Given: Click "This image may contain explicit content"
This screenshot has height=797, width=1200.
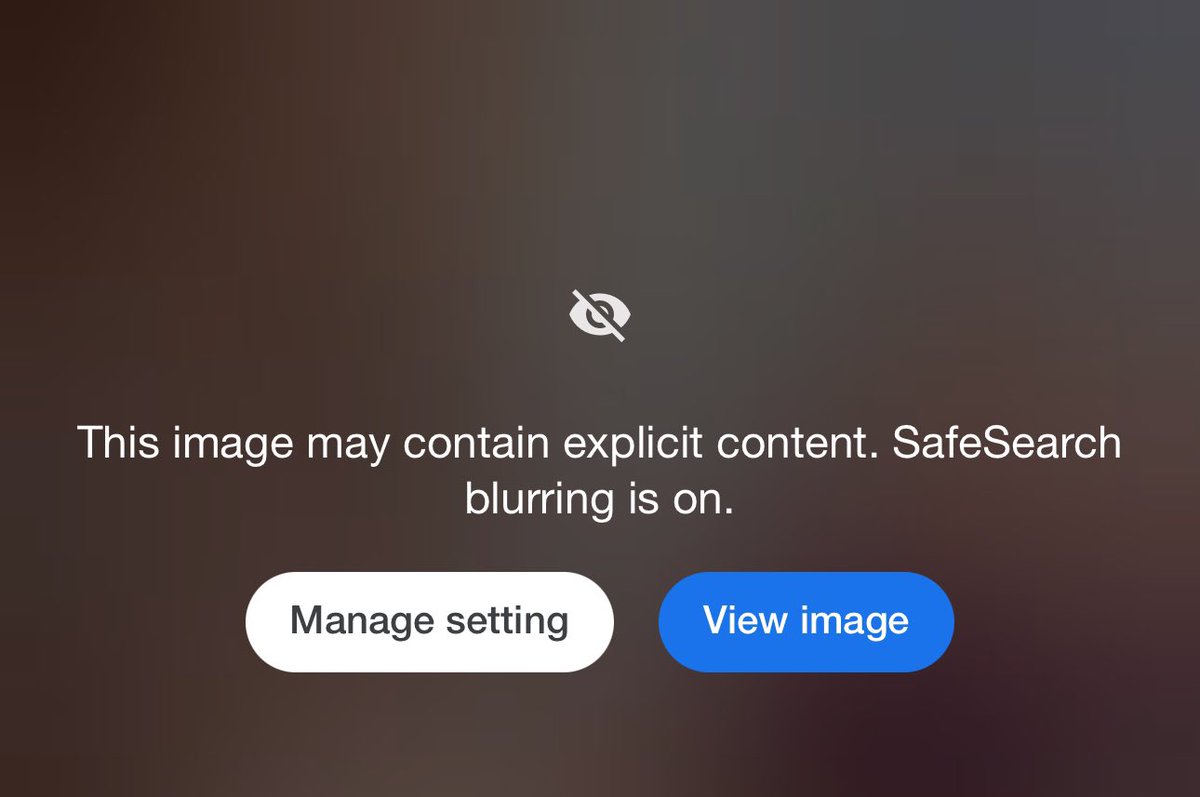Looking at the screenshot, I should 477,444.
